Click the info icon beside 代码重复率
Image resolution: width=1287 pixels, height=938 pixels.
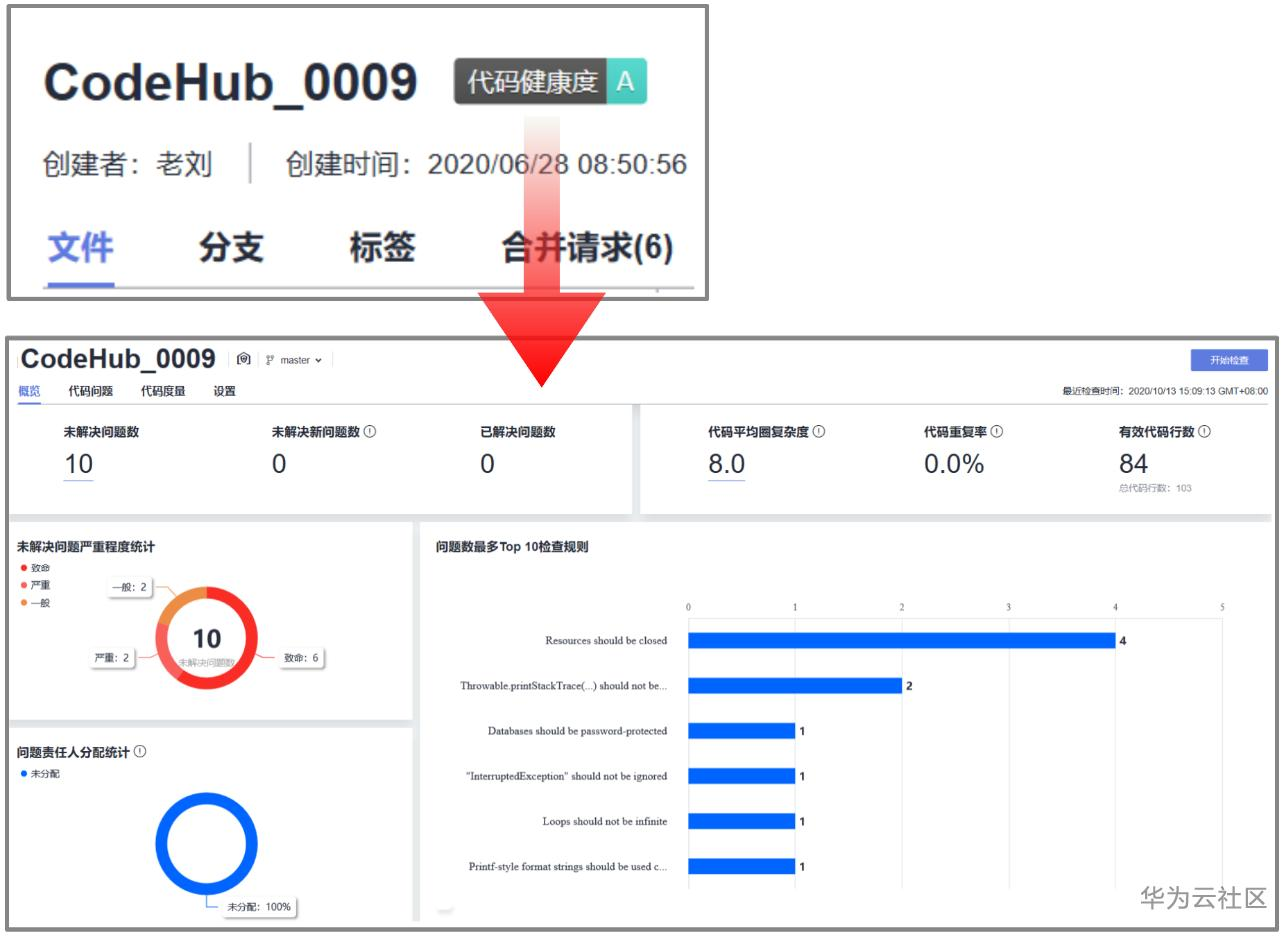click(x=997, y=432)
